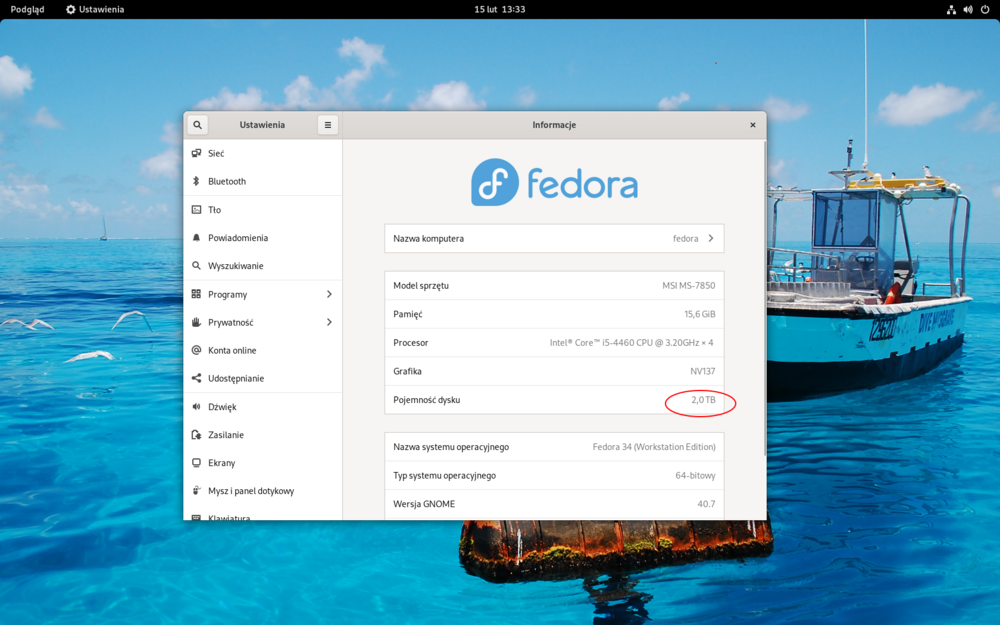Click the Typ systemu operacyjnego label
Viewport: 1000px width, 625px height.
(x=445, y=476)
